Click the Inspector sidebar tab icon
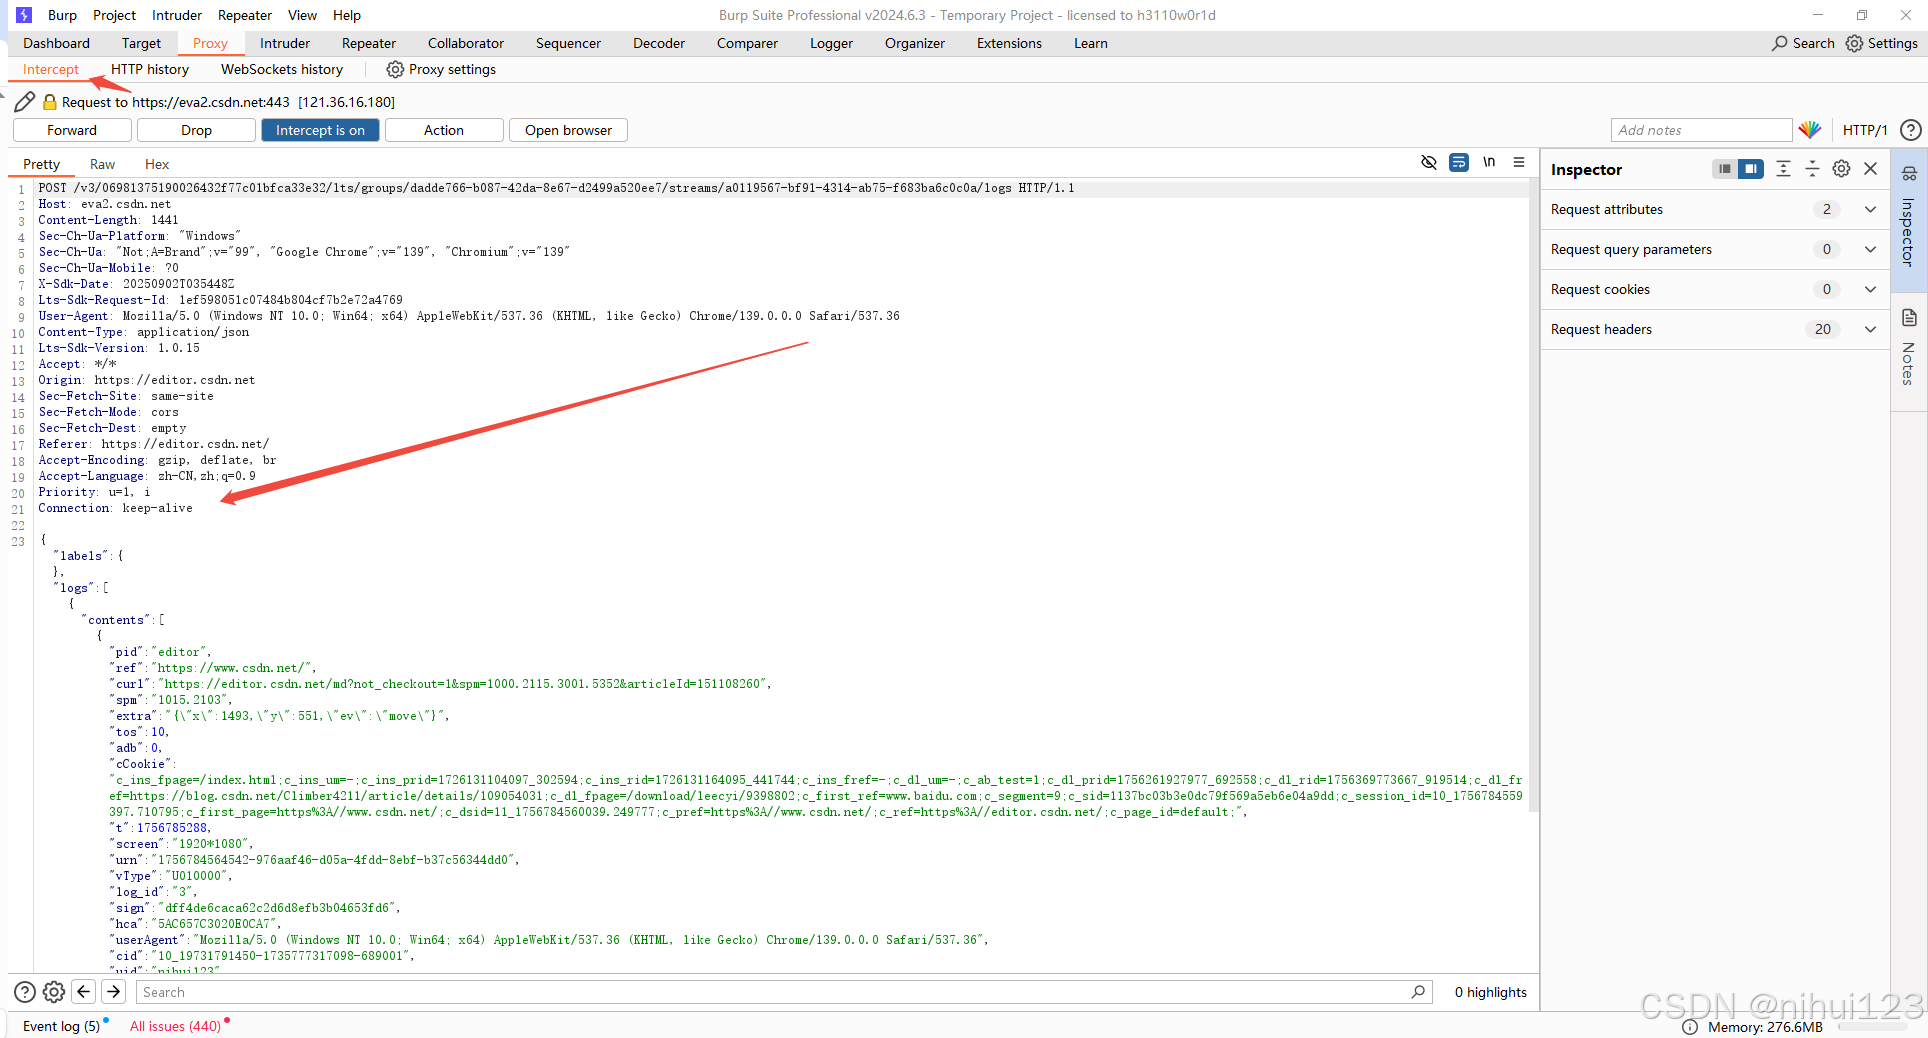The width and height of the screenshot is (1928, 1038). pyautogui.click(x=1909, y=173)
